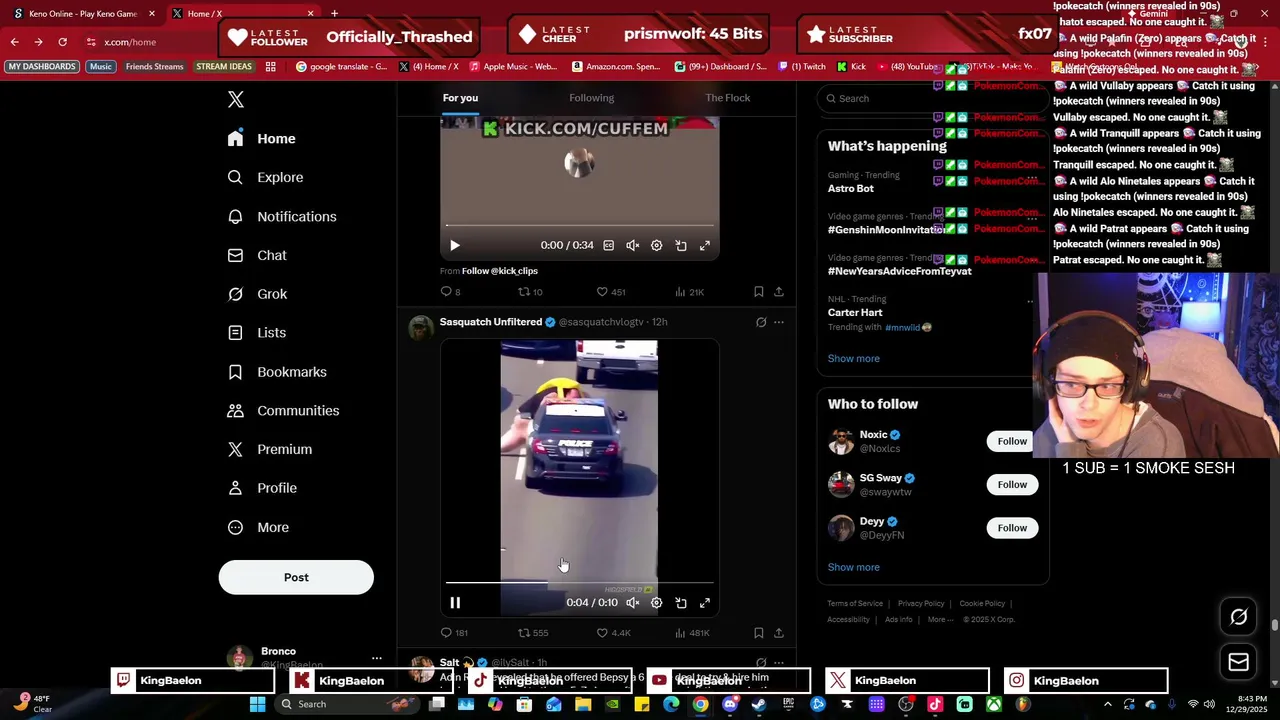Like the post with 451 likes
1280x720 pixels.
point(610,292)
